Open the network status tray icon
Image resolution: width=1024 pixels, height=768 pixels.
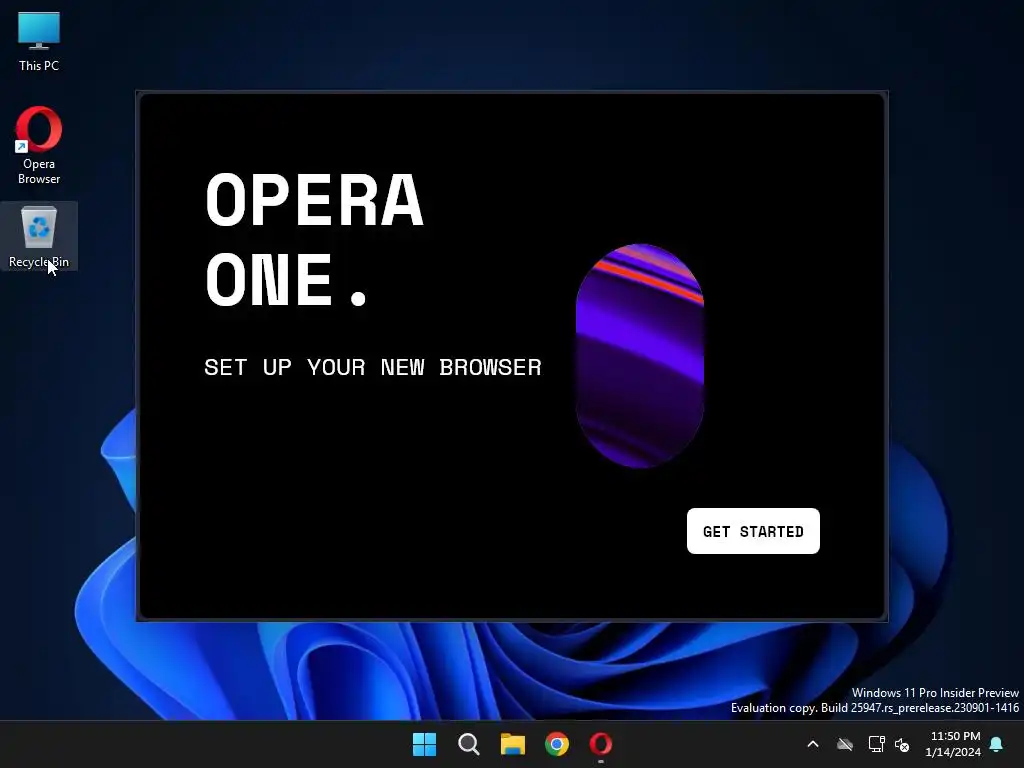[x=876, y=744]
